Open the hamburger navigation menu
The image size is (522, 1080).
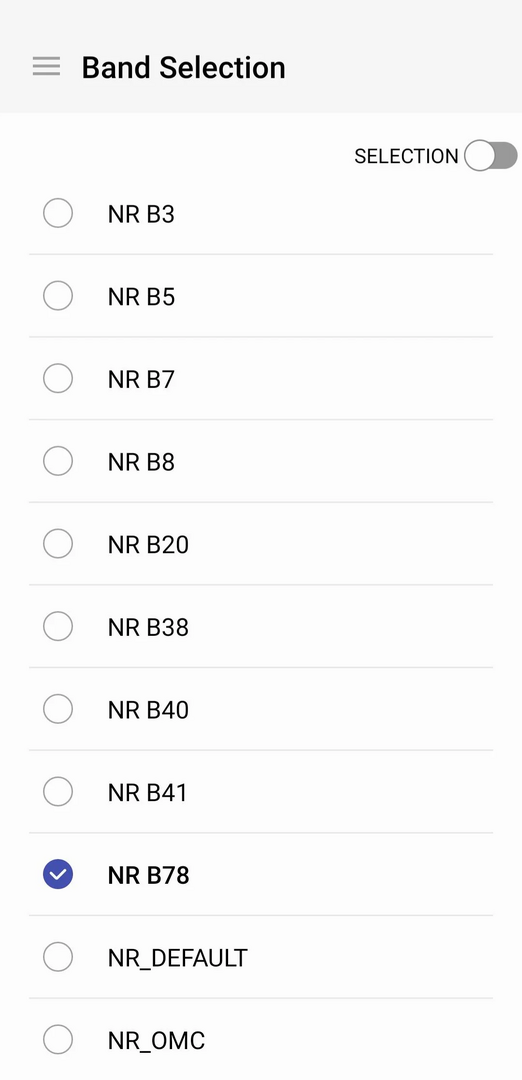(x=46, y=67)
